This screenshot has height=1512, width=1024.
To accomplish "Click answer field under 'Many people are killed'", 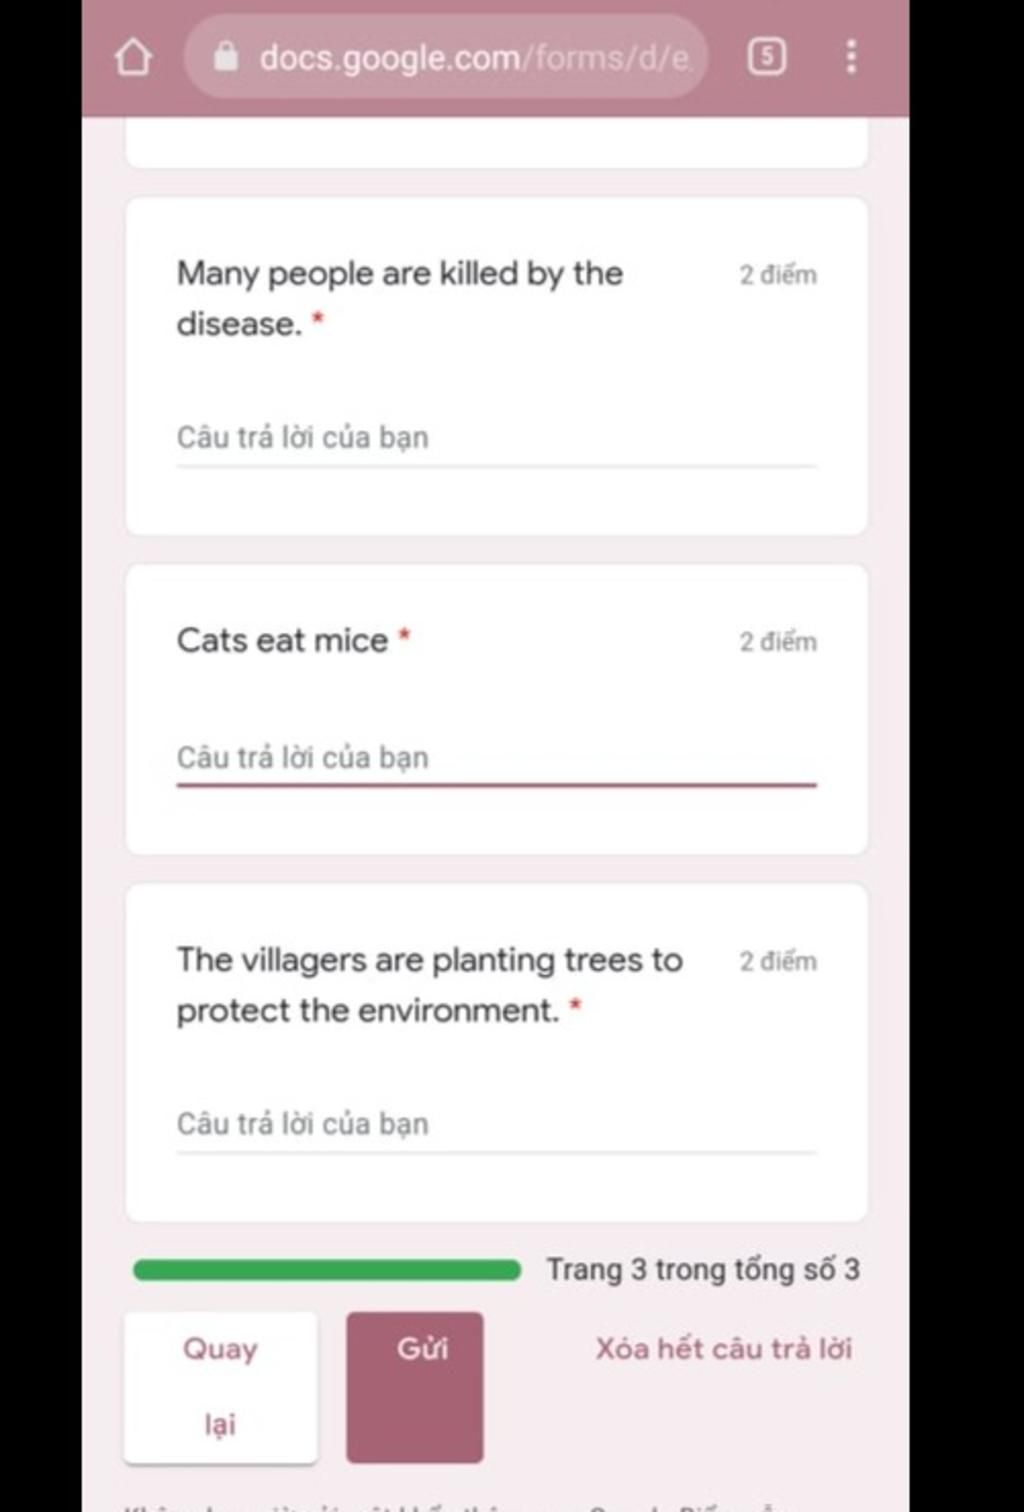I will (x=496, y=438).
